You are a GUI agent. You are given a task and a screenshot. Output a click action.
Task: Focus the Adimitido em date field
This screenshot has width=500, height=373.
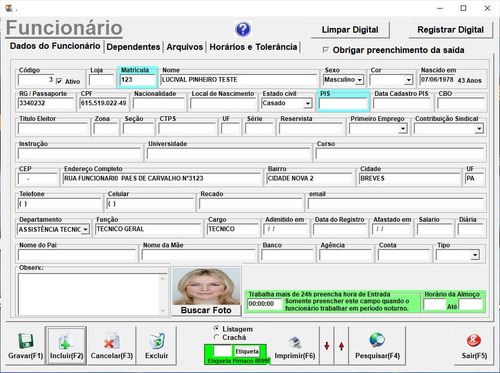286,229
